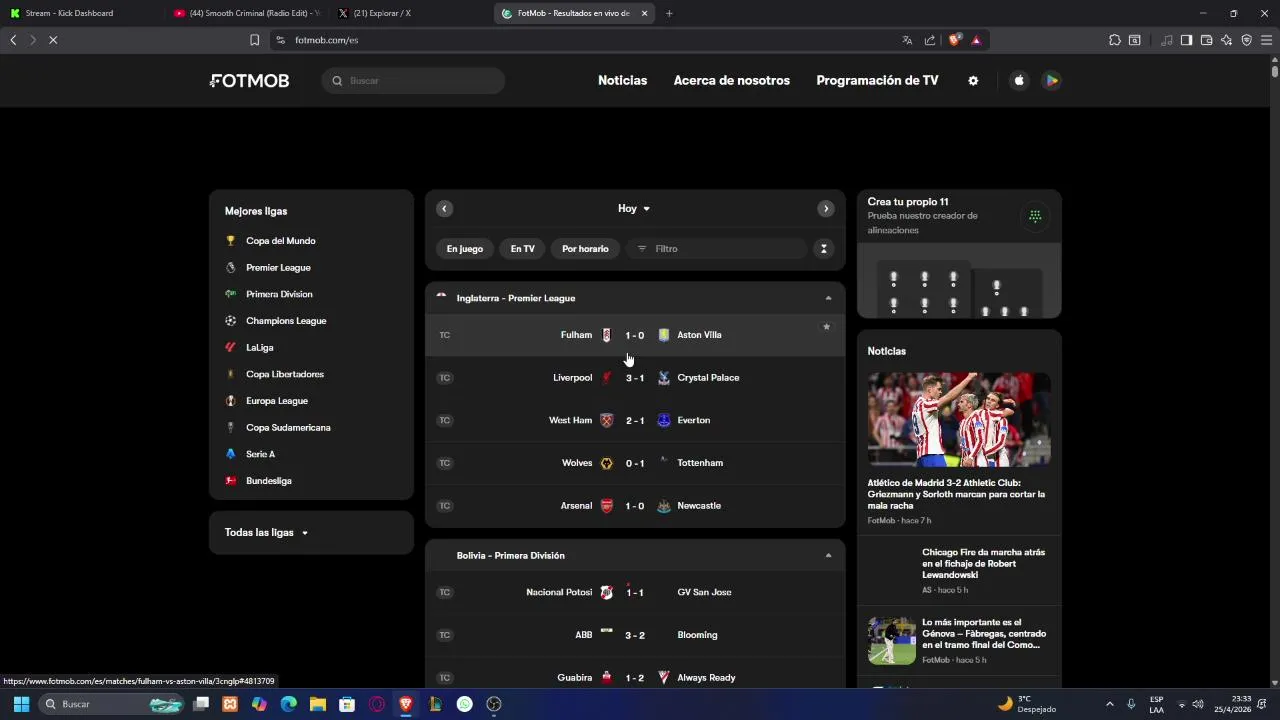Click the collapse-all leagues icon beside Filtro

(x=823, y=249)
